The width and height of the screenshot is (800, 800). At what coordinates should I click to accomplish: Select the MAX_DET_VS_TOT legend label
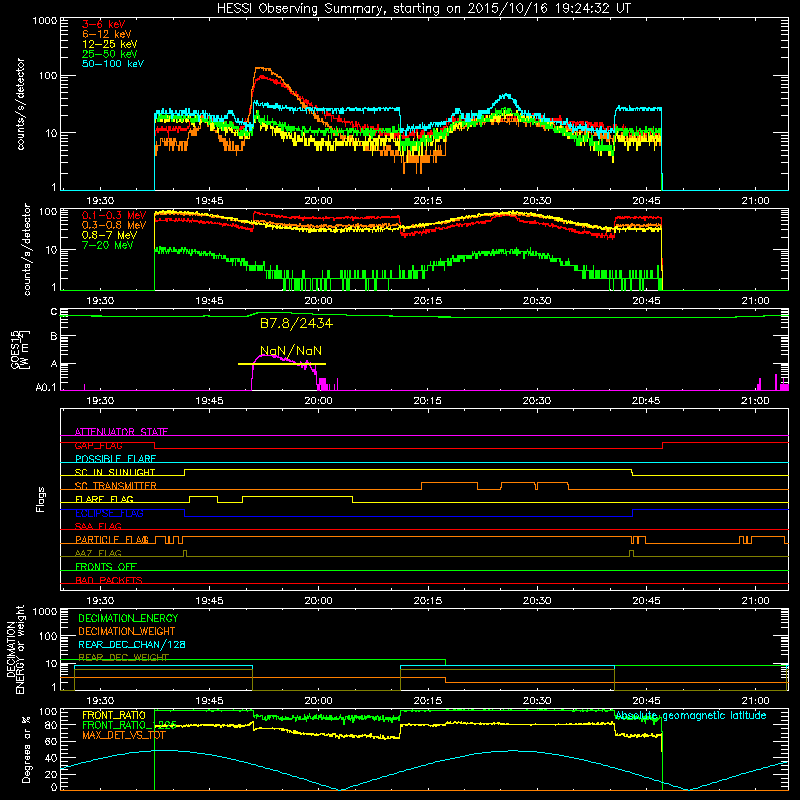pyautogui.click(x=123, y=735)
